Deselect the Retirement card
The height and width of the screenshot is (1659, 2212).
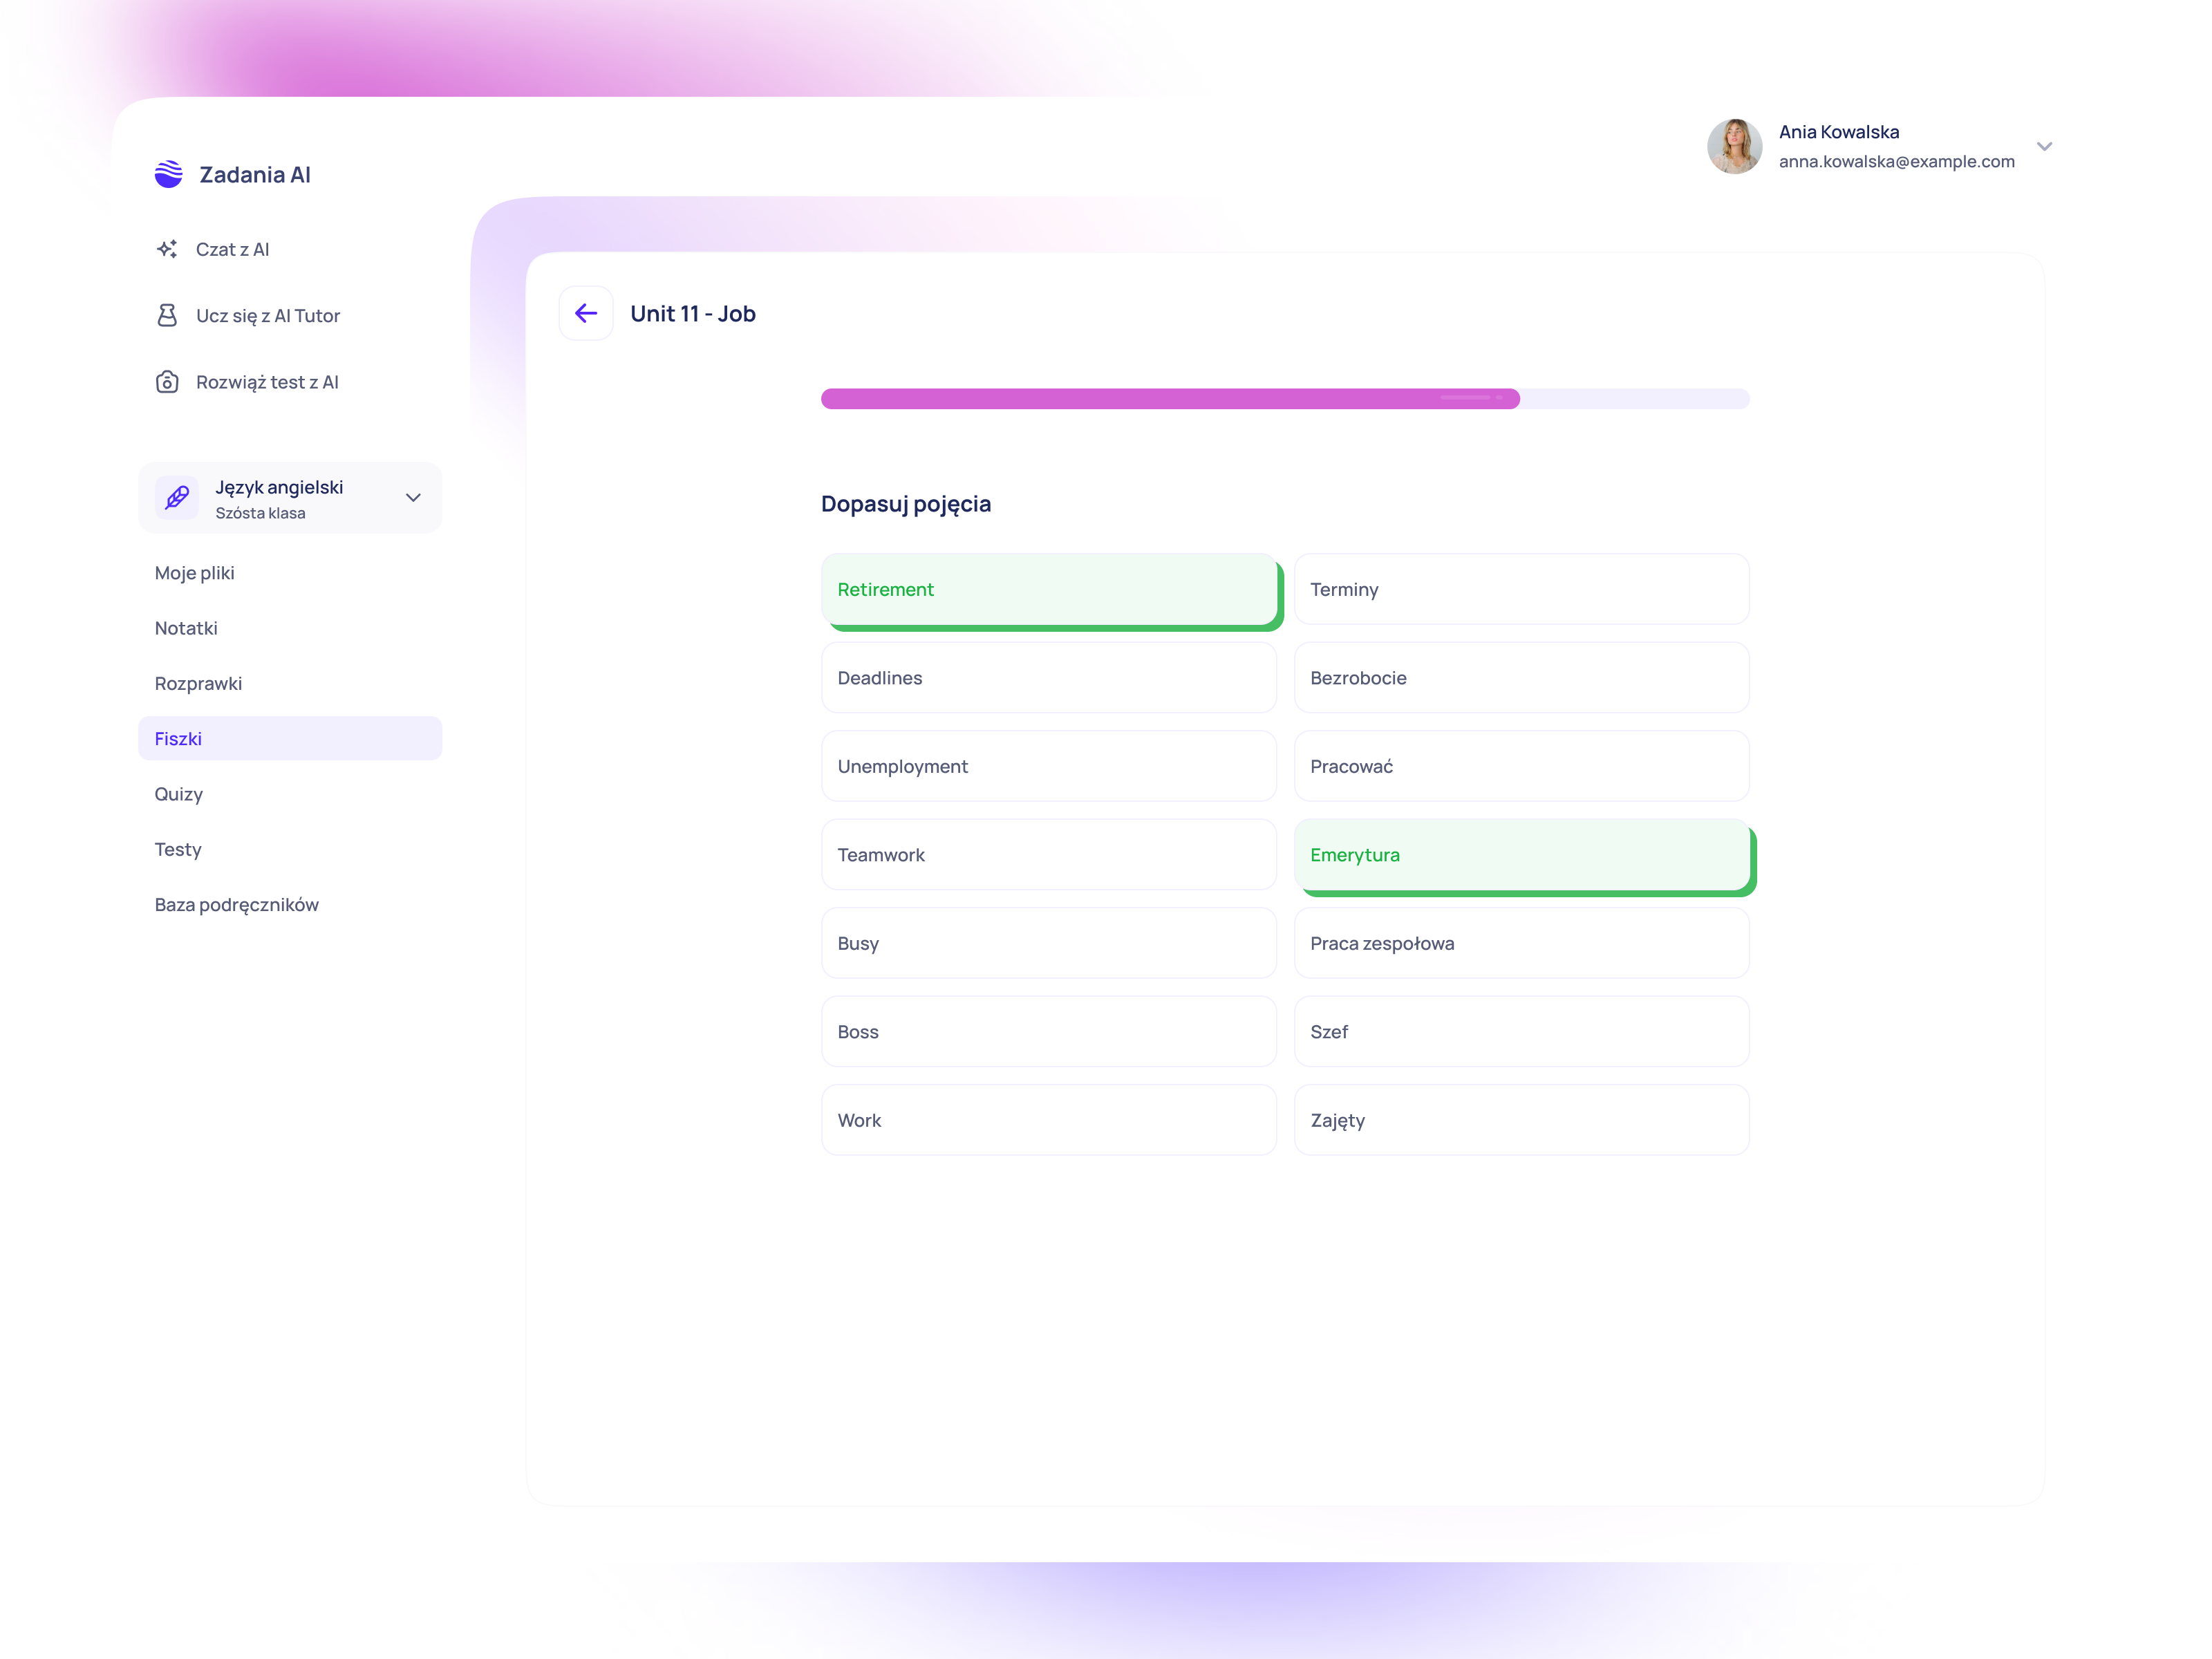[x=1048, y=590]
